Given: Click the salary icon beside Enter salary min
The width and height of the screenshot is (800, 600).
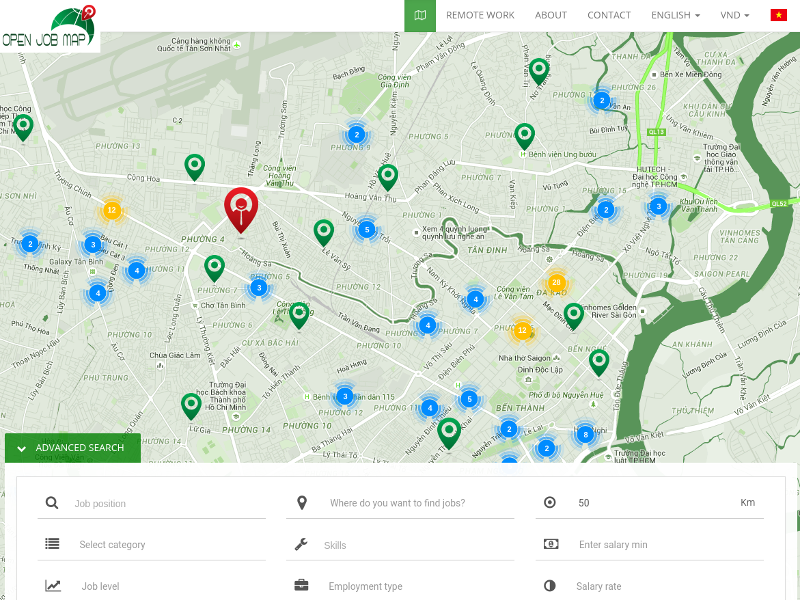Looking at the screenshot, I should pyautogui.click(x=550, y=544).
